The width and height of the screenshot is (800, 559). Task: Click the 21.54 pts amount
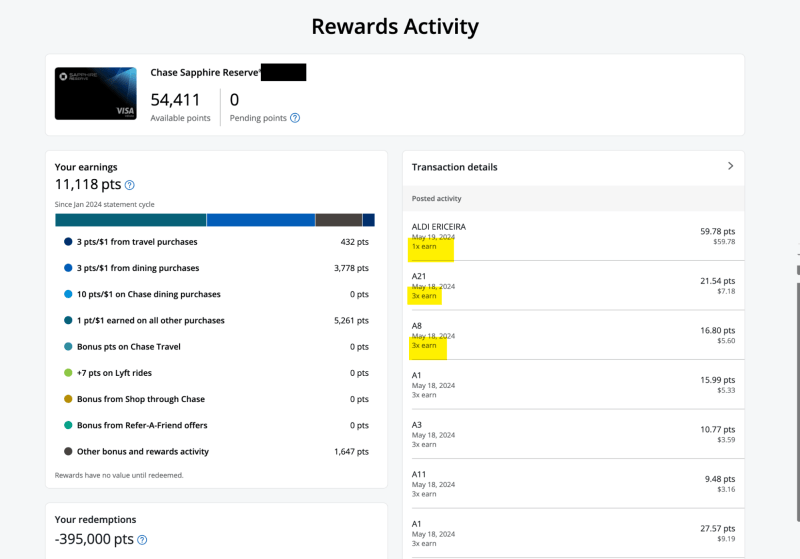coord(717,281)
